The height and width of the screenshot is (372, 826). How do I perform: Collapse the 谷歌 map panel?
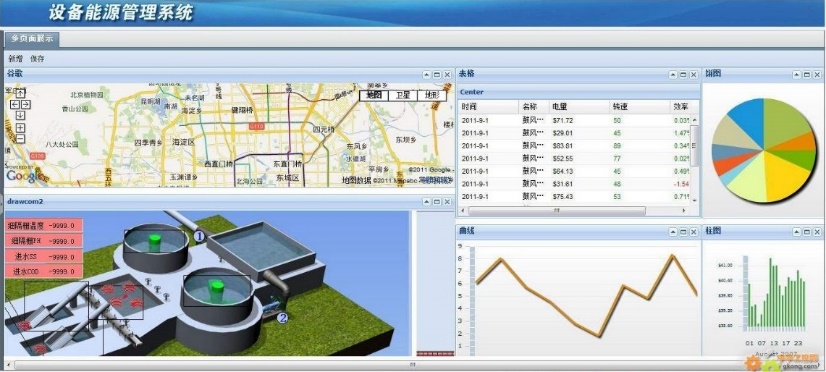point(427,75)
